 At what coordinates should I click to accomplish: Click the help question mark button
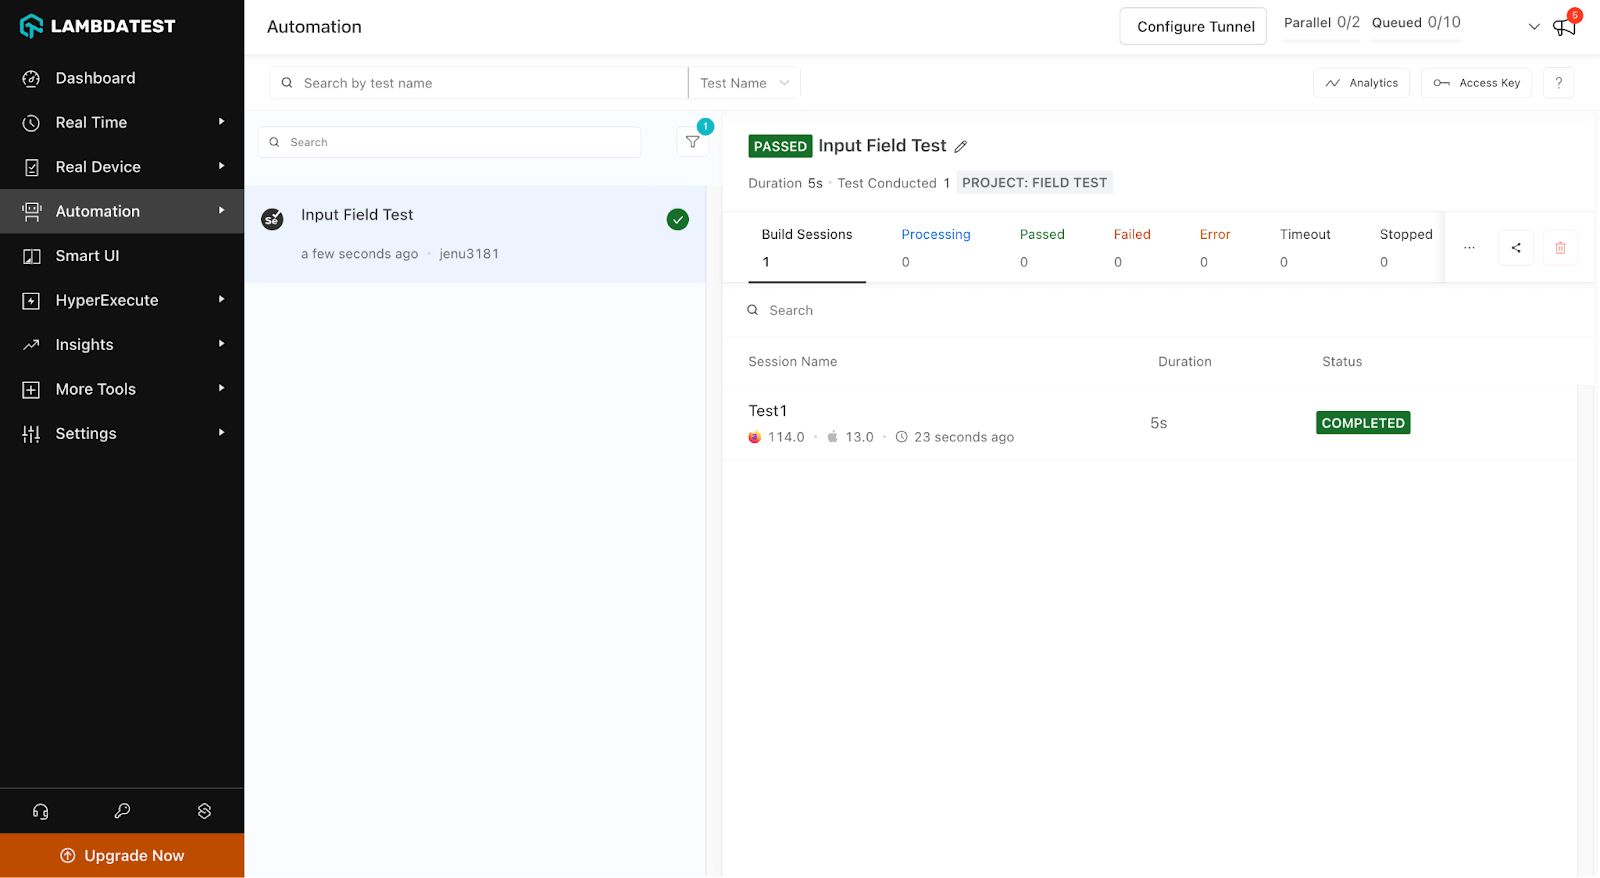[1558, 83]
